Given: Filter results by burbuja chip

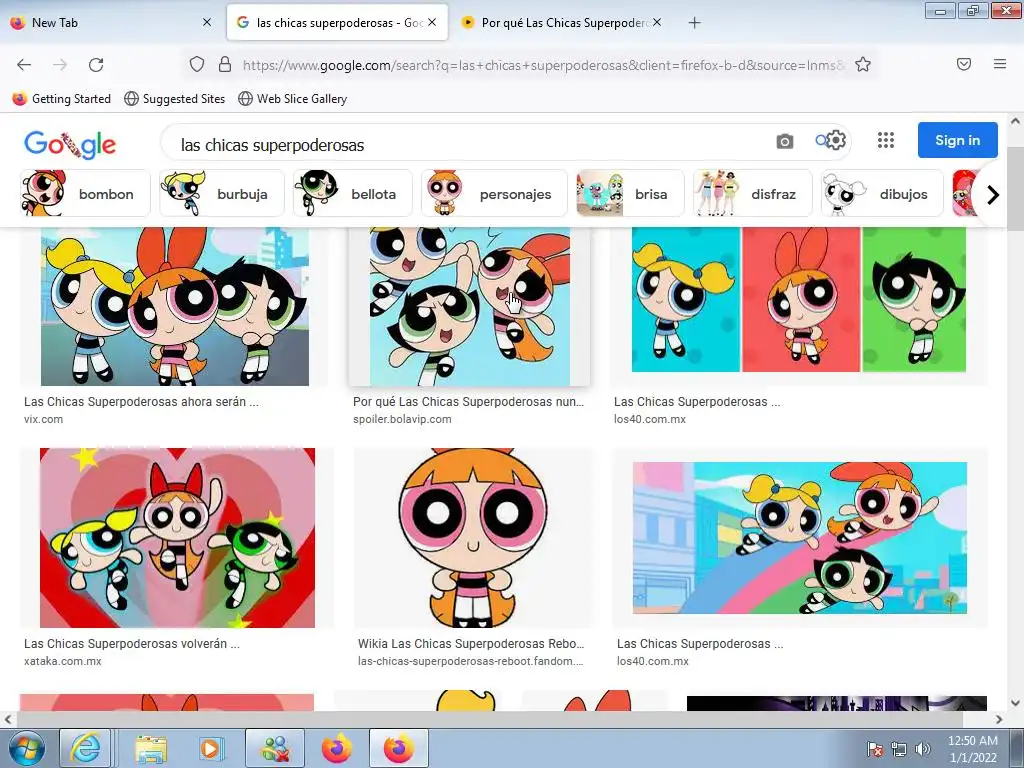Looking at the screenshot, I should tap(222, 193).
